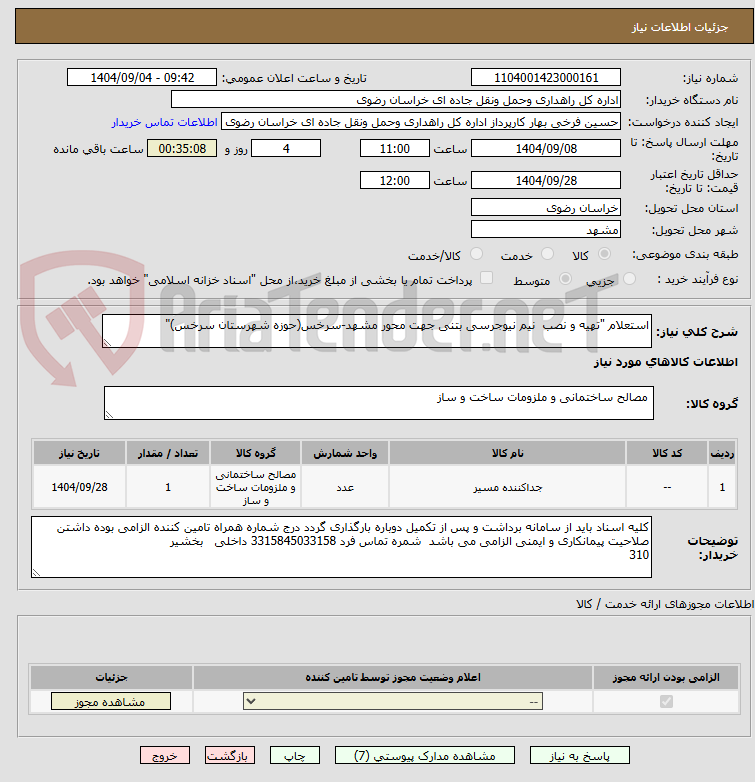Open the اعلام وضعیت مجوز dropdown
The image size is (755, 782).
(392, 701)
